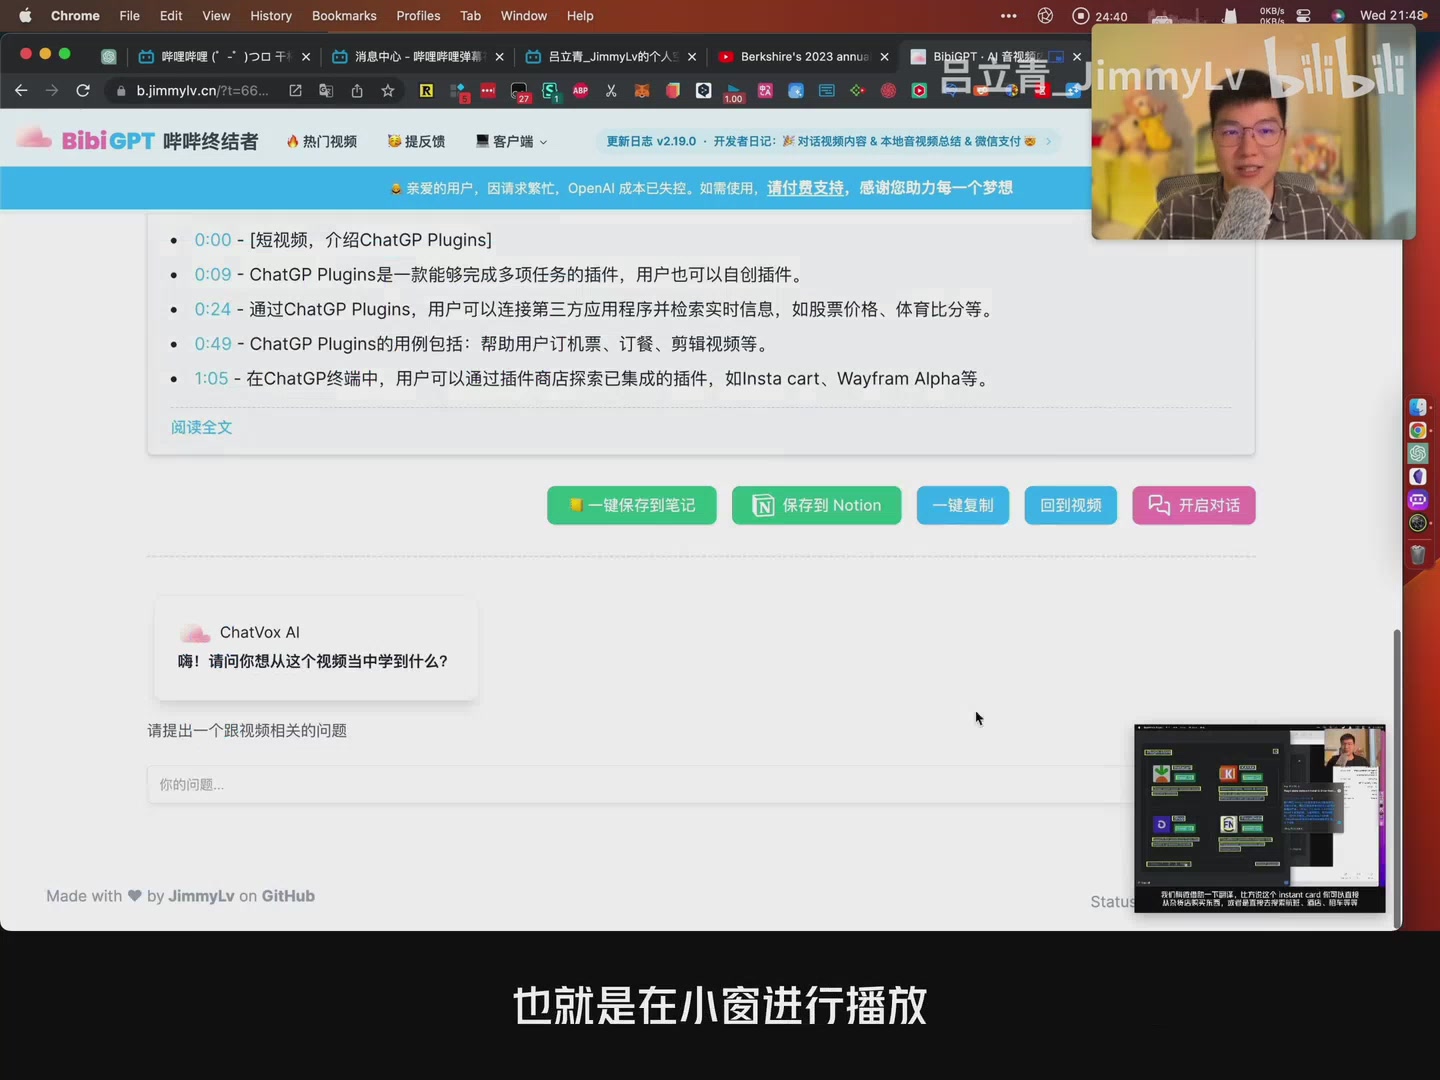The image size is (1440, 1080).
Task: Reload the page with the refresh icon
Action: coord(83,91)
